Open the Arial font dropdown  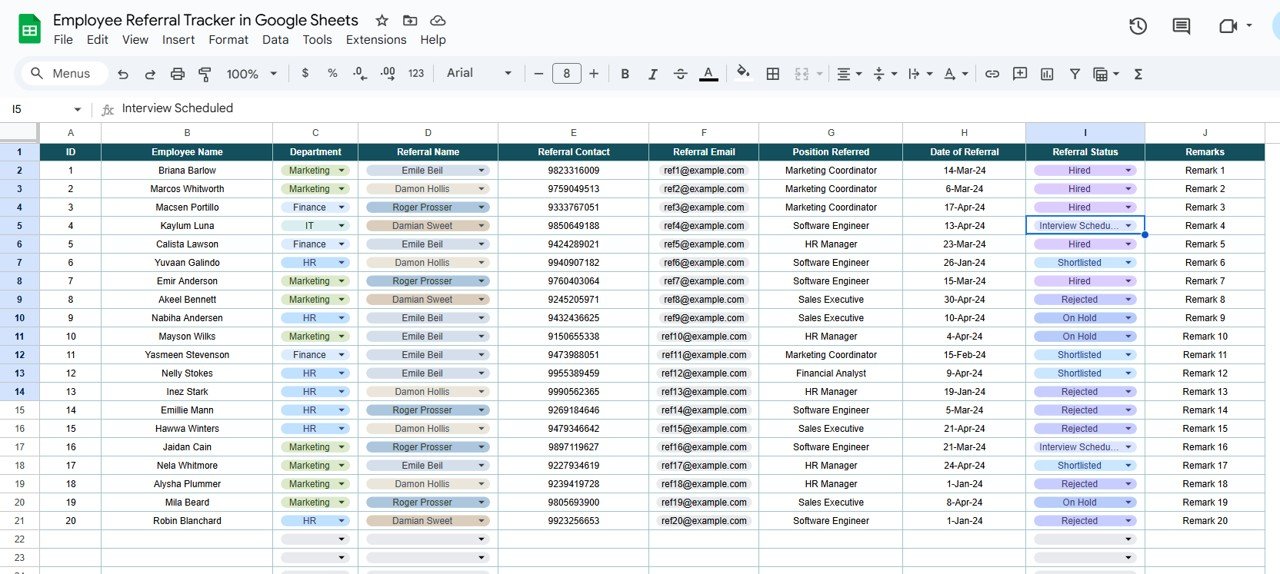(479, 74)
